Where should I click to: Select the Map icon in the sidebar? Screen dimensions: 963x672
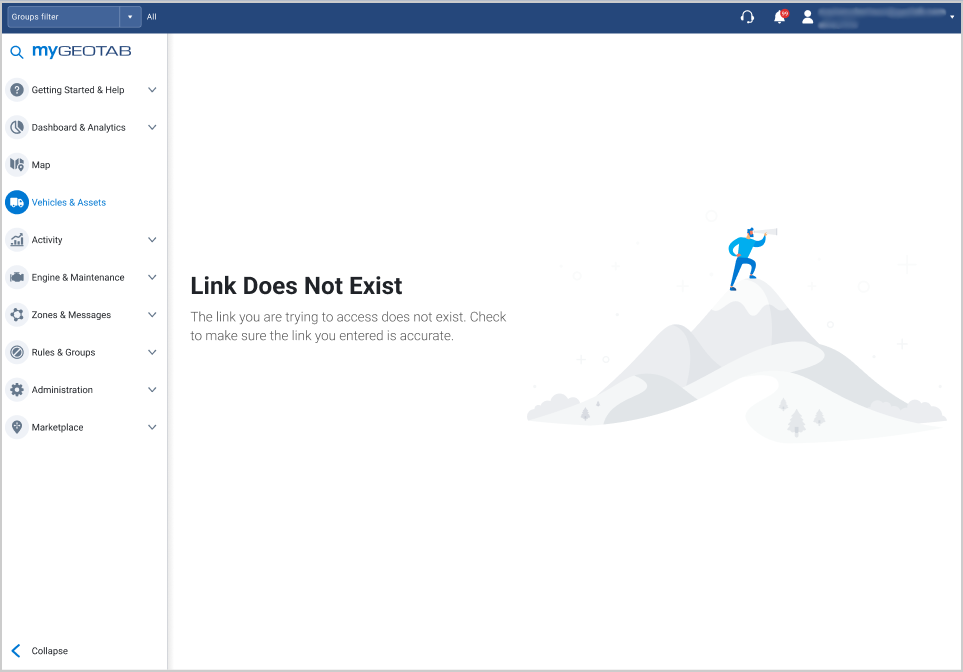point(17,164)
